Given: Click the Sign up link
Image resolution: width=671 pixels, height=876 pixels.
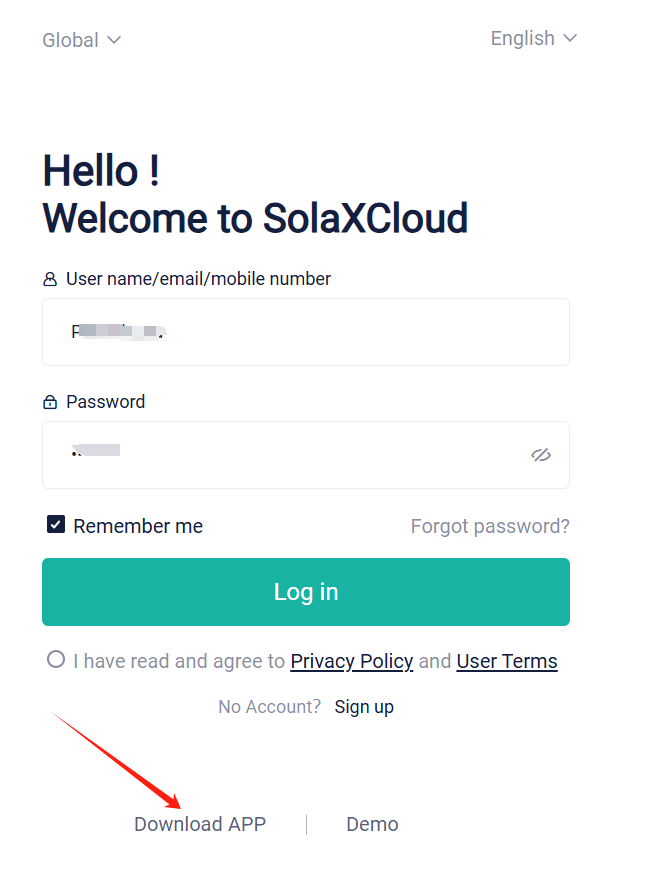Looking at the screenshot, I should click(x=364, y=707).
